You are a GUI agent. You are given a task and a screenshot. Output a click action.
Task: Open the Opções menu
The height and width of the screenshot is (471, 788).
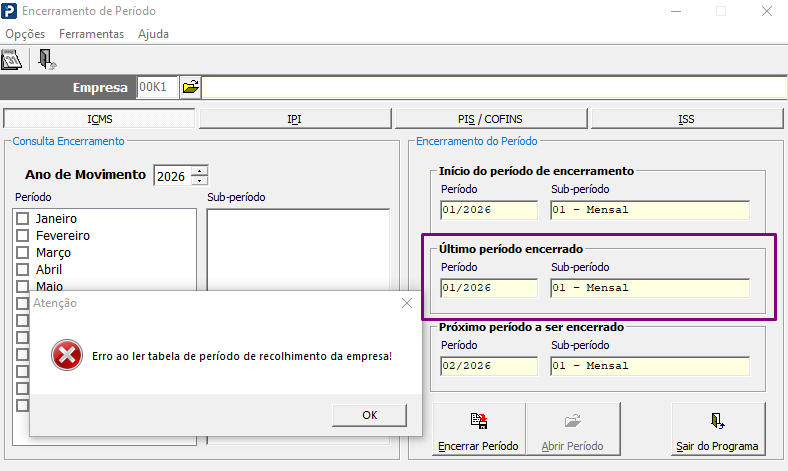25,34
